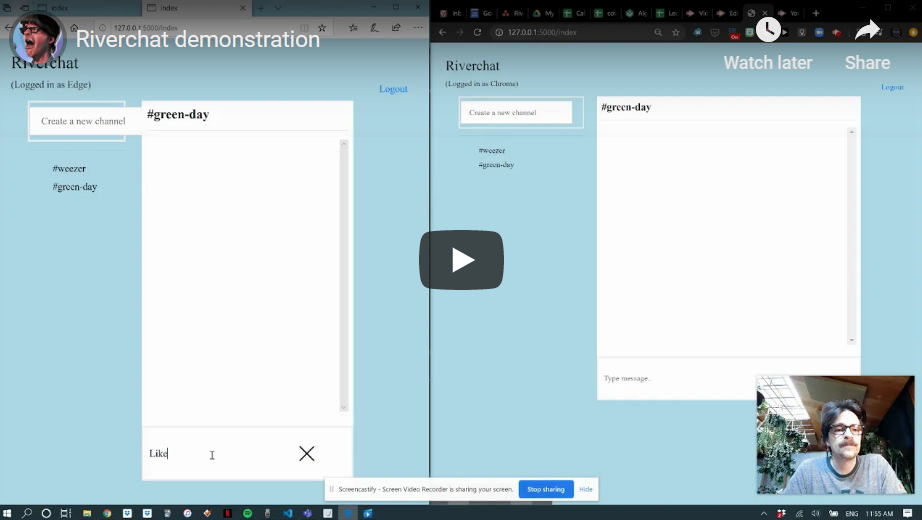Click the up arrow of the Chrome chat scrollbar
This screenshot has width=922, height=520.
[851, 132]
